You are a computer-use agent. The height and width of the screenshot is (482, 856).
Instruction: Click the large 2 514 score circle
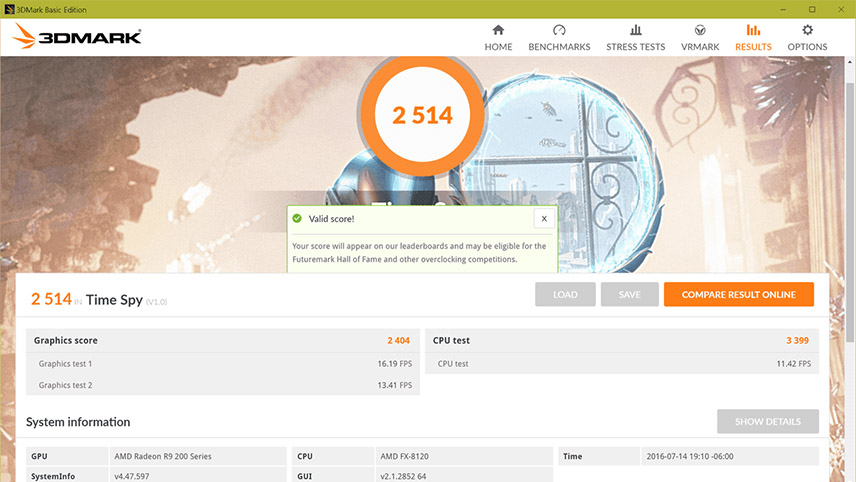click(422, 115)
